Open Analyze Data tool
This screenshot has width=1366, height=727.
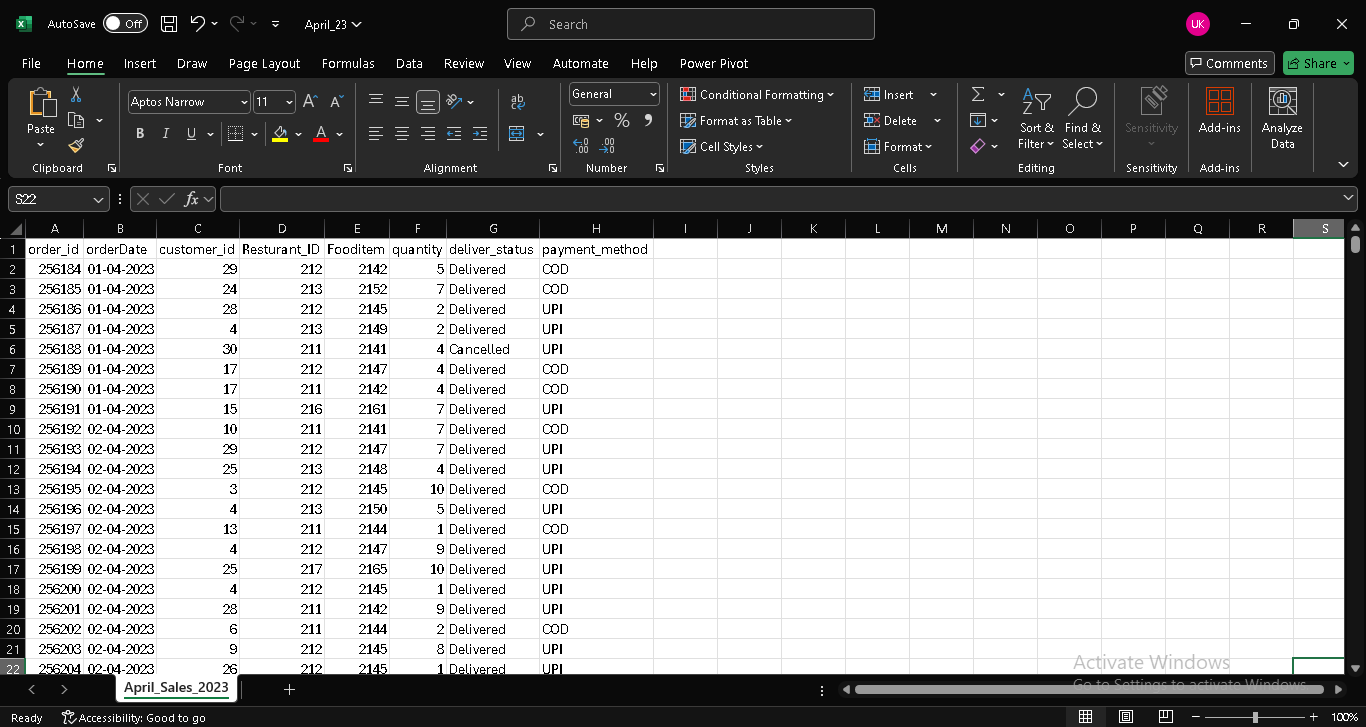click(1281, 118)
